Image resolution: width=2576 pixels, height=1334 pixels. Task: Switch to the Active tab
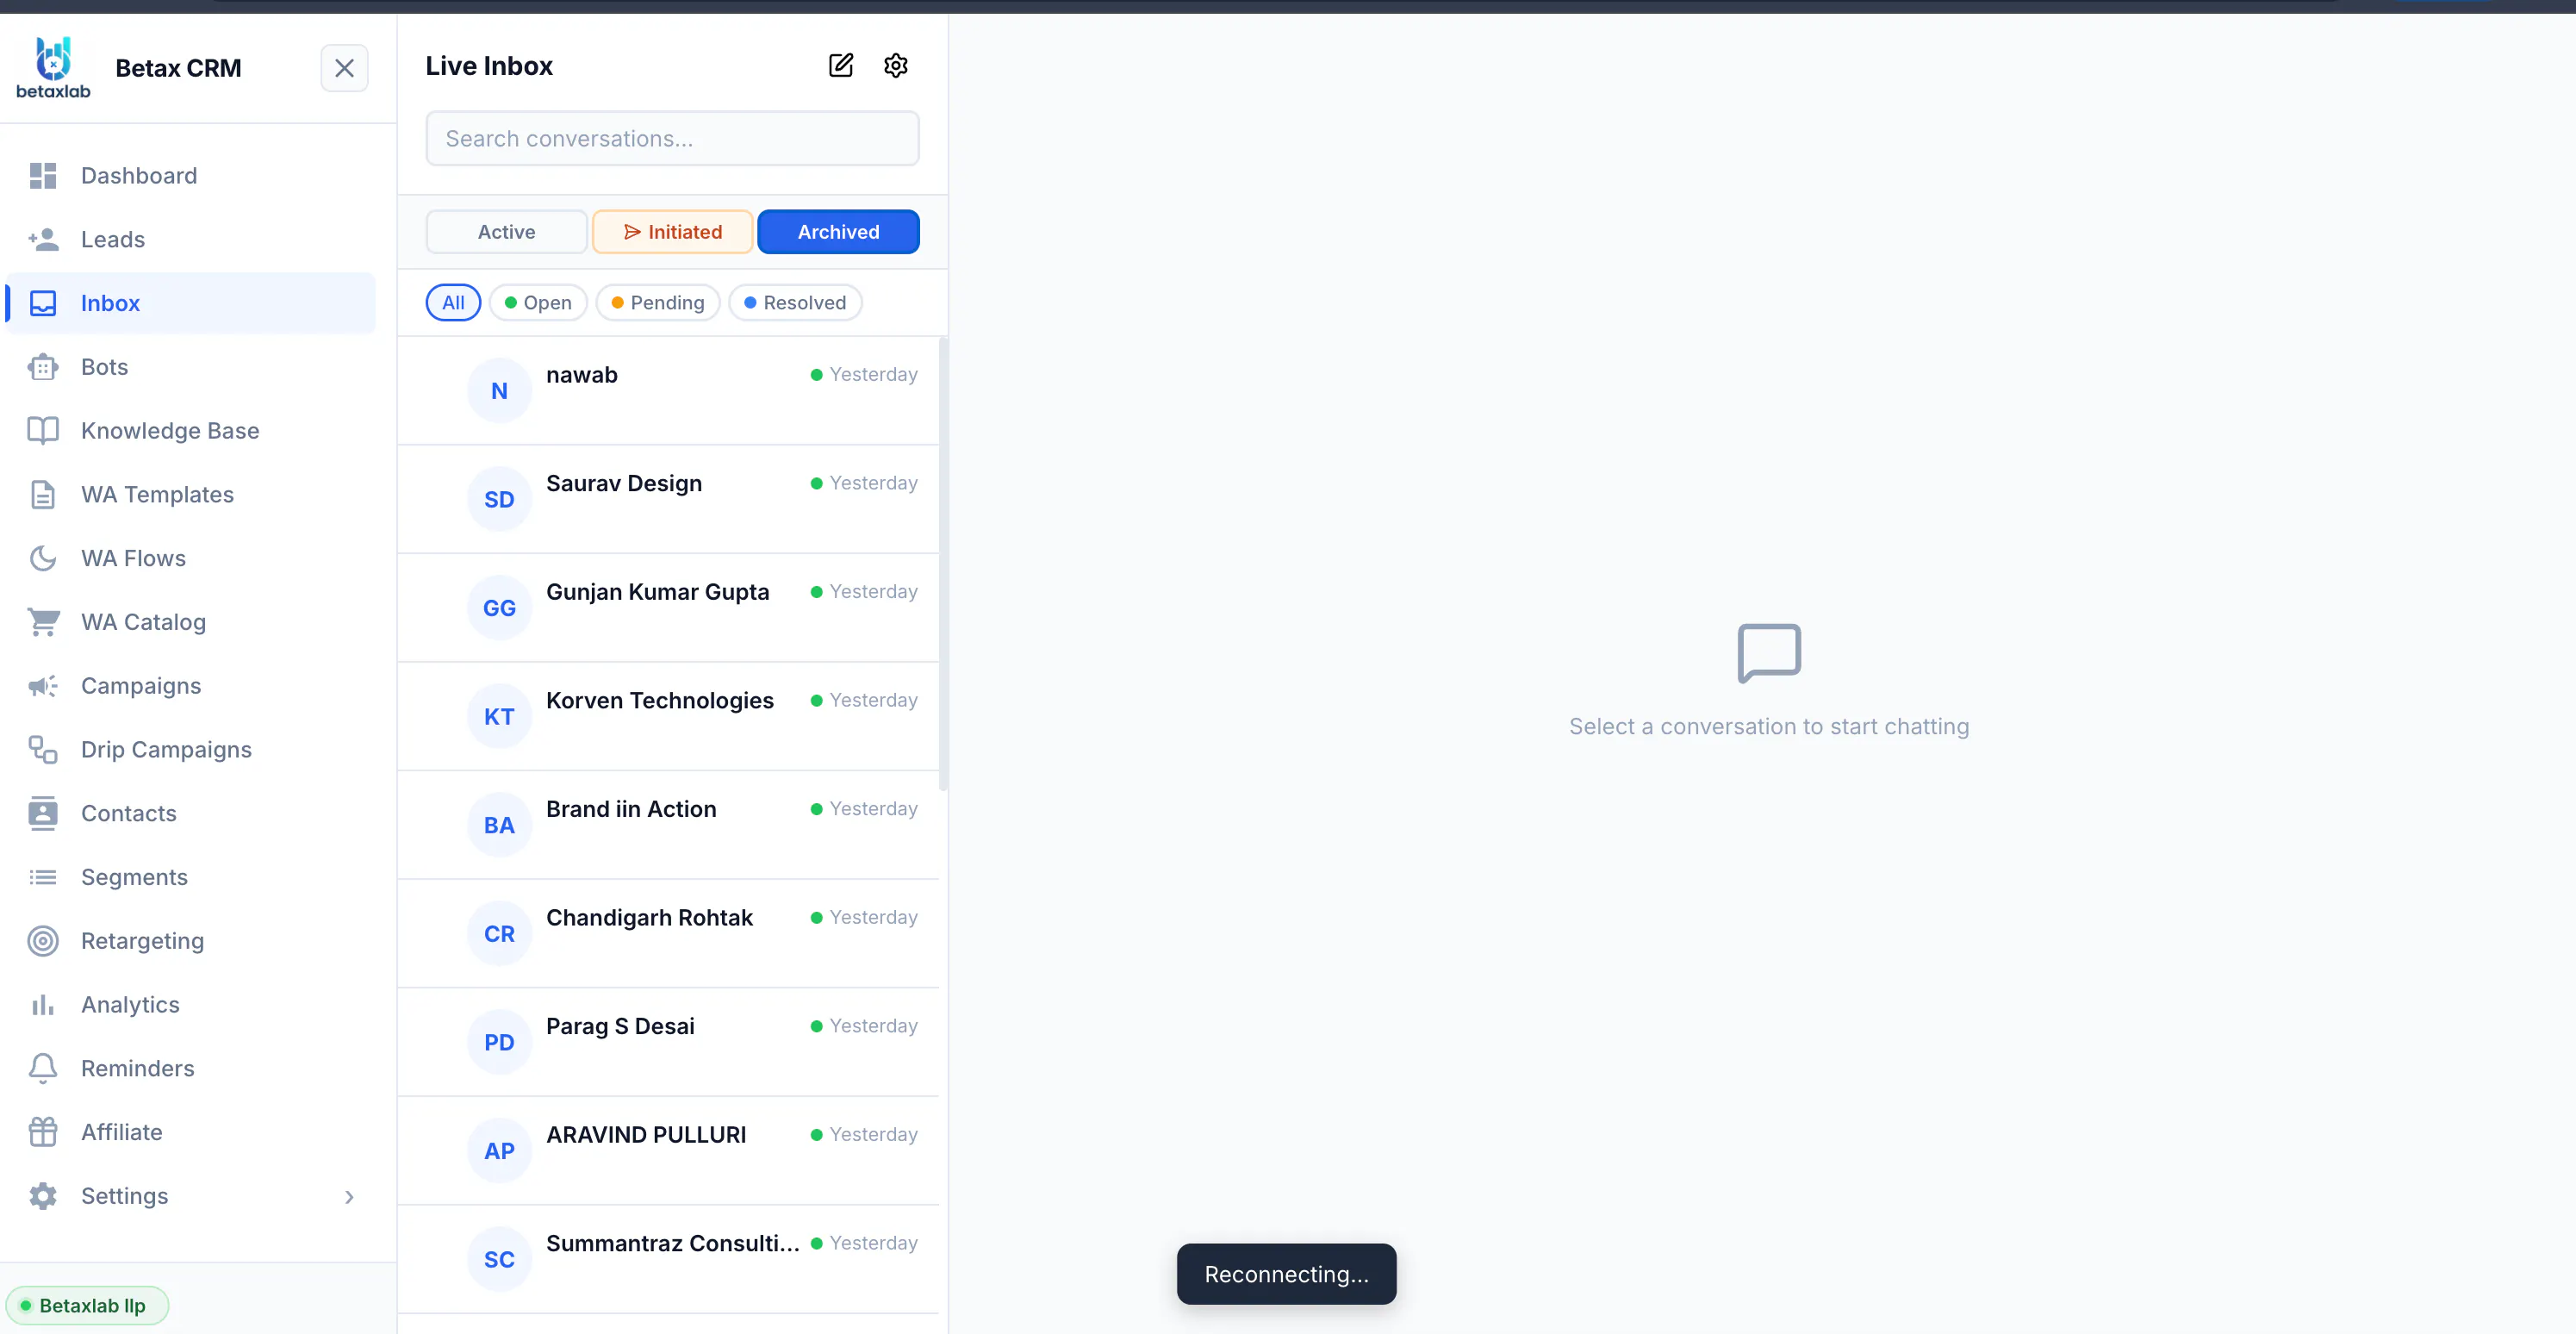pyautogui.click(x=506, y=232)
